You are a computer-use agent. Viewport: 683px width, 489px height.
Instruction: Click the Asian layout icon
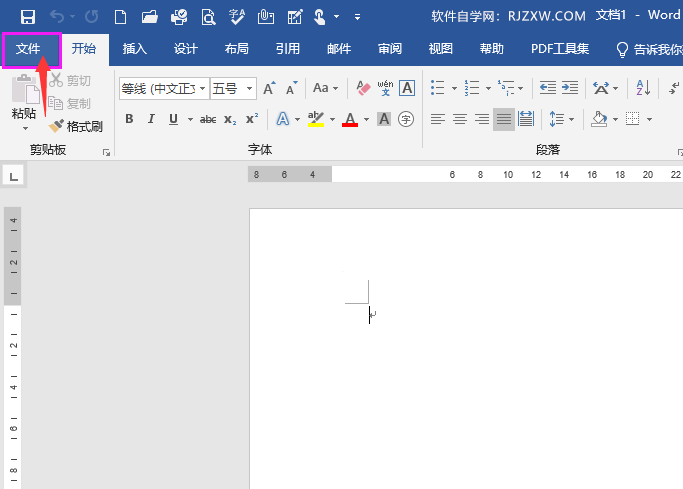601,88
